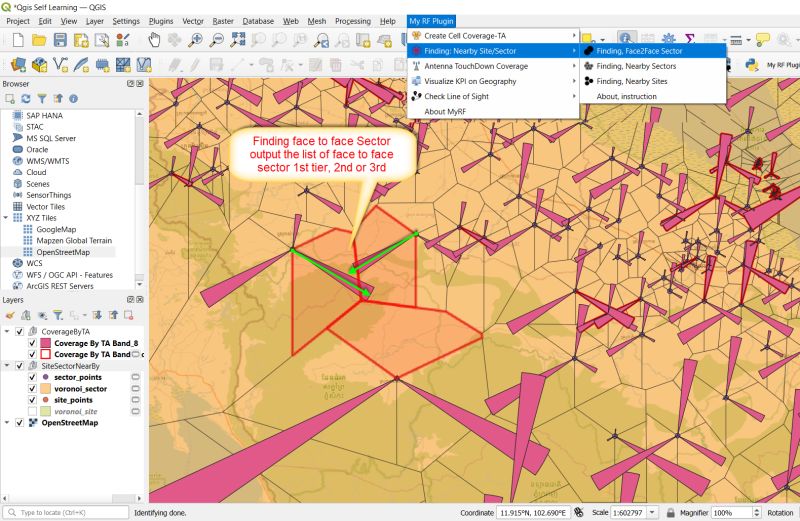Image resolution: width=800 pixels, height=521 pixels.
Task: Click Expand All icon in Layers panel
Action: click(x=97, y=315)
